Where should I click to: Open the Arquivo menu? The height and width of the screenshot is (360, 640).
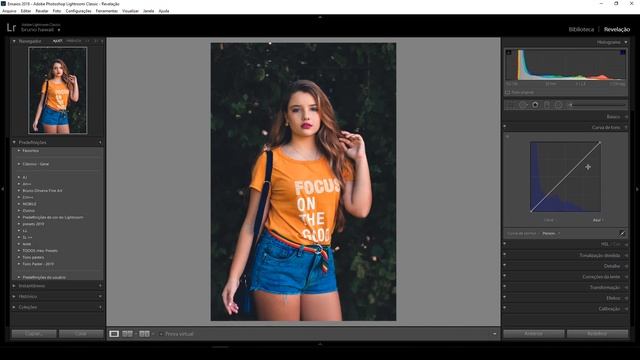pyautogui.click(x=9, y=11)
